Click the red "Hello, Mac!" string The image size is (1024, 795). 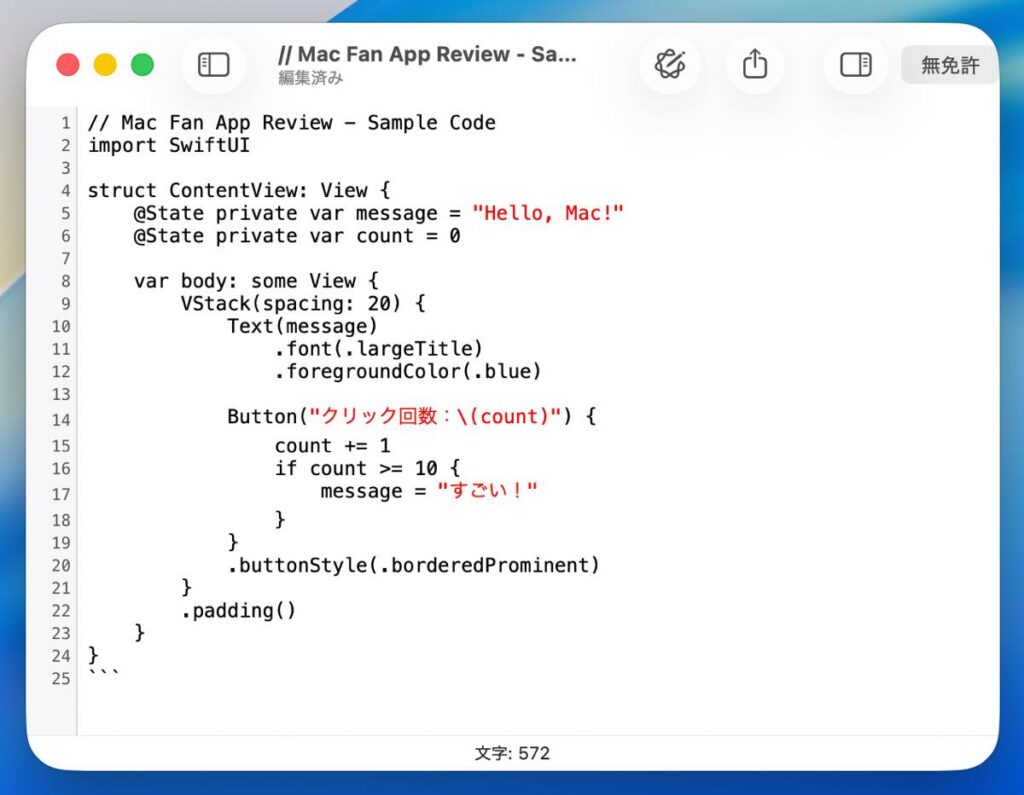[548, 213]
